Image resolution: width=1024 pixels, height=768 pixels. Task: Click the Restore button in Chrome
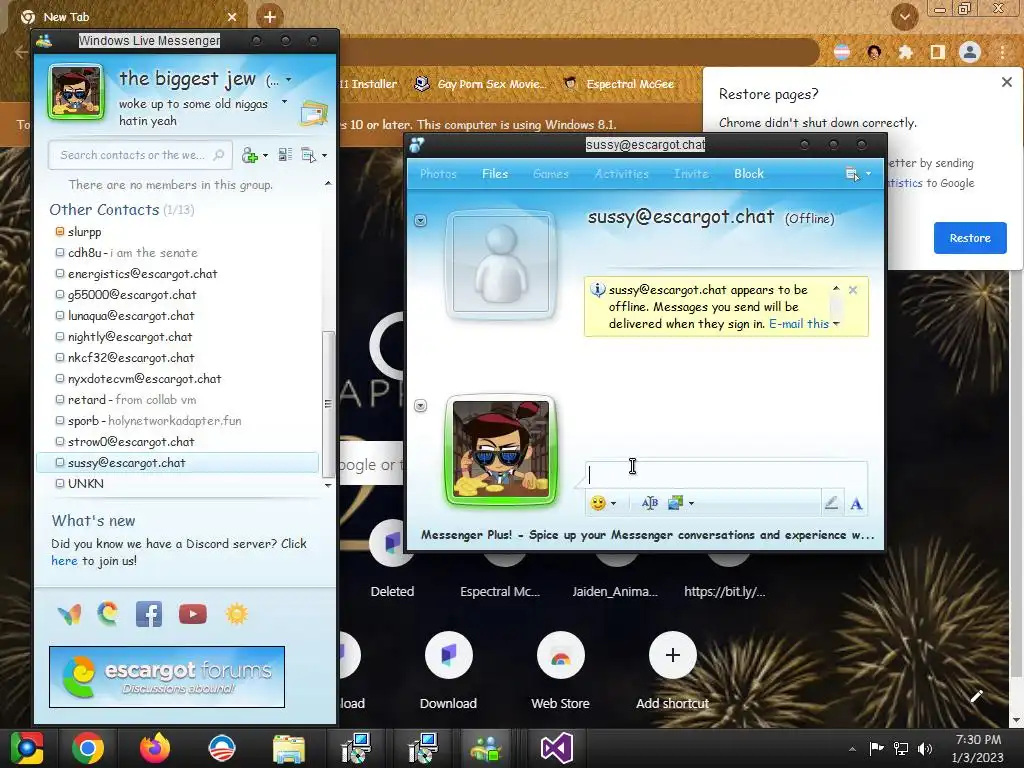(x=970, y=238)
